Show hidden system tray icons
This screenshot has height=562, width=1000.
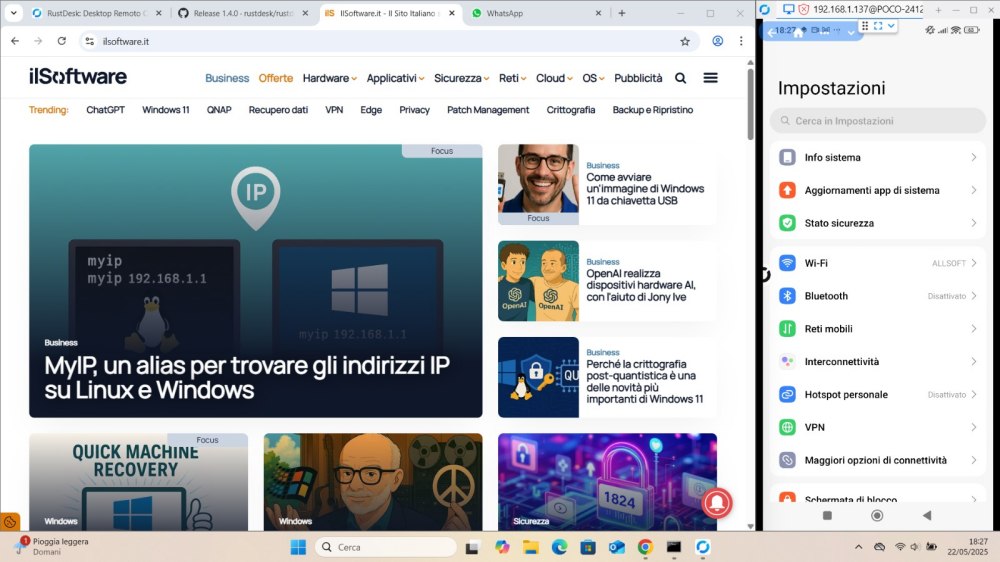(858, 547)
